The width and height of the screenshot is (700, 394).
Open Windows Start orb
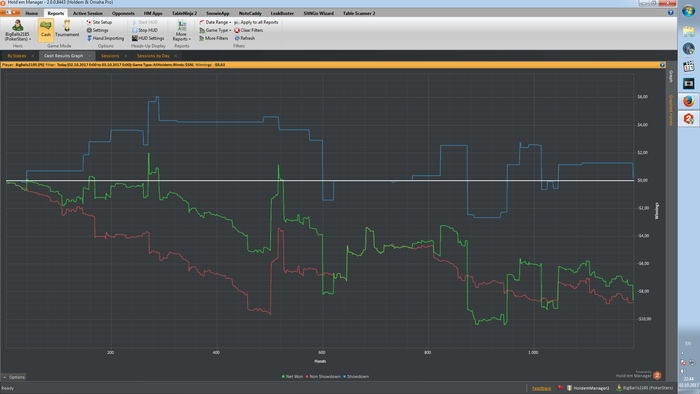tap(688, 12)
